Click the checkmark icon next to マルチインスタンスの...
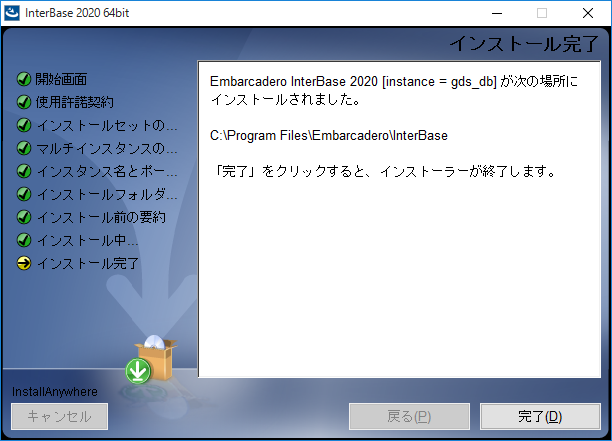Viewport: 612px width, 441px height. click(24, 148)
